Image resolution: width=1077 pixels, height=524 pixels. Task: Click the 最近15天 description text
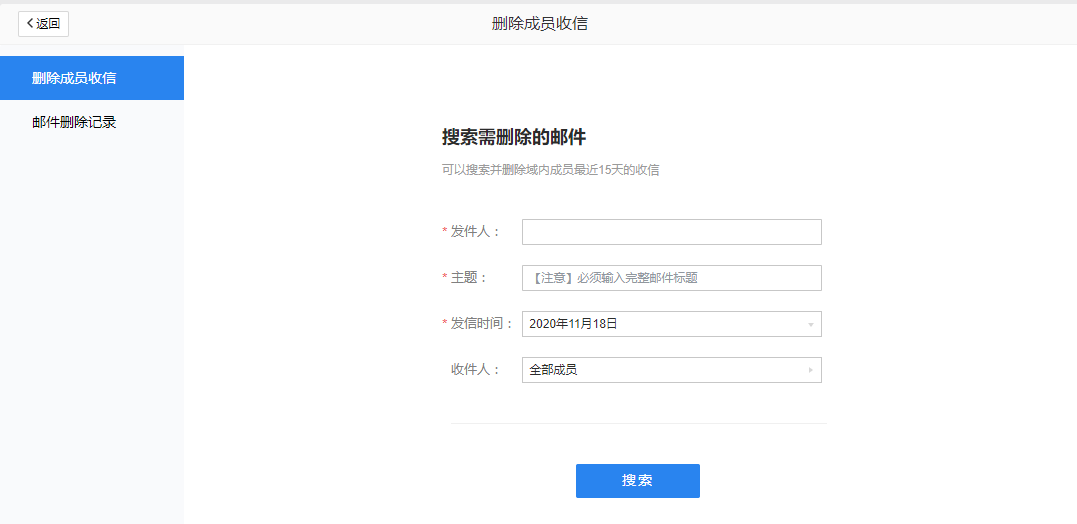click(550, 170)
